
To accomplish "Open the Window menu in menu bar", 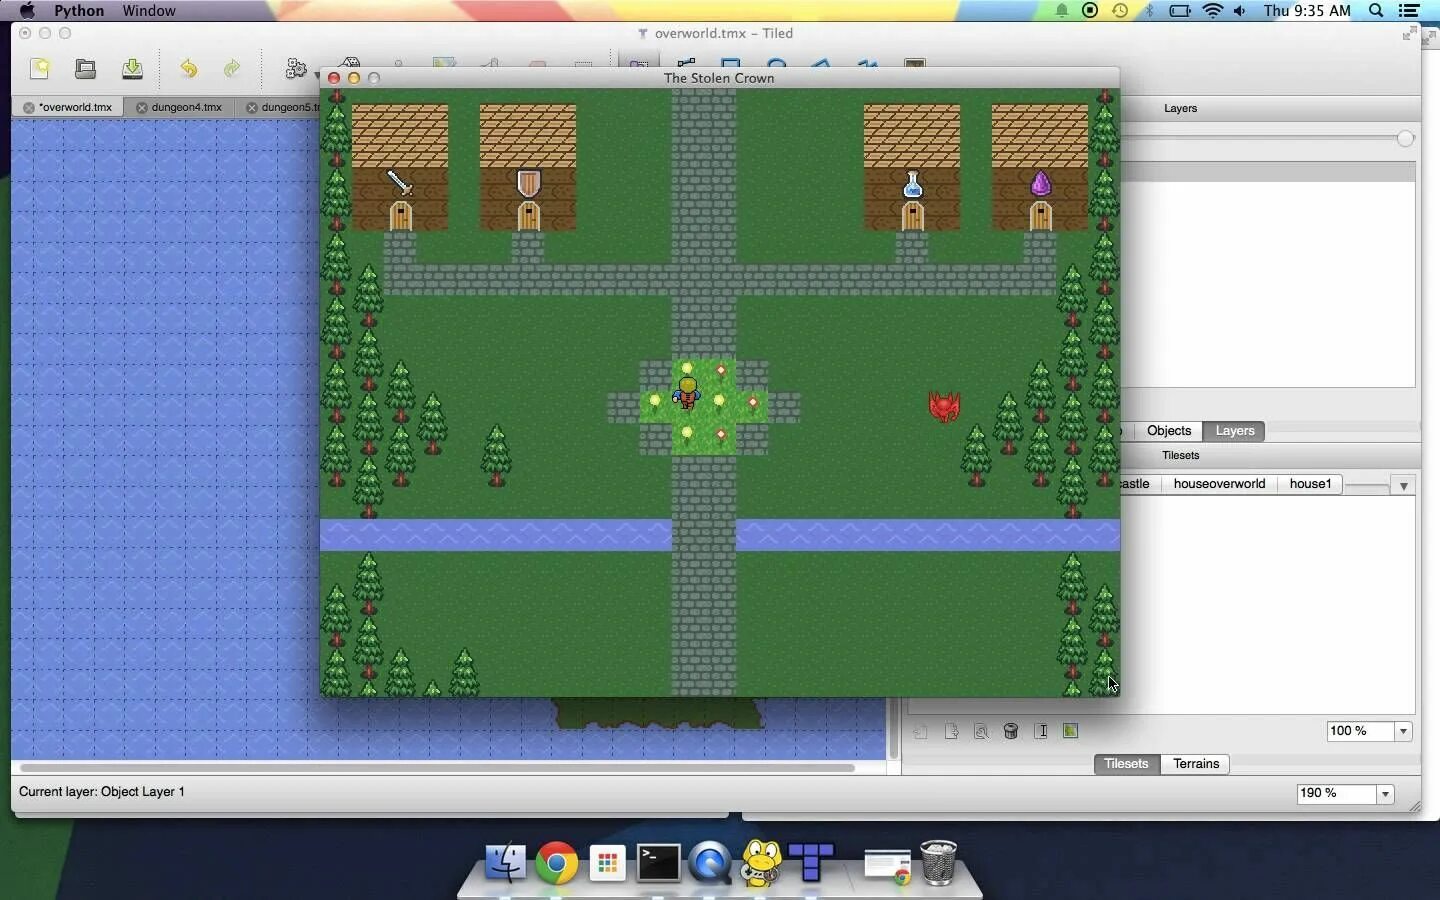I will (149, 11).
